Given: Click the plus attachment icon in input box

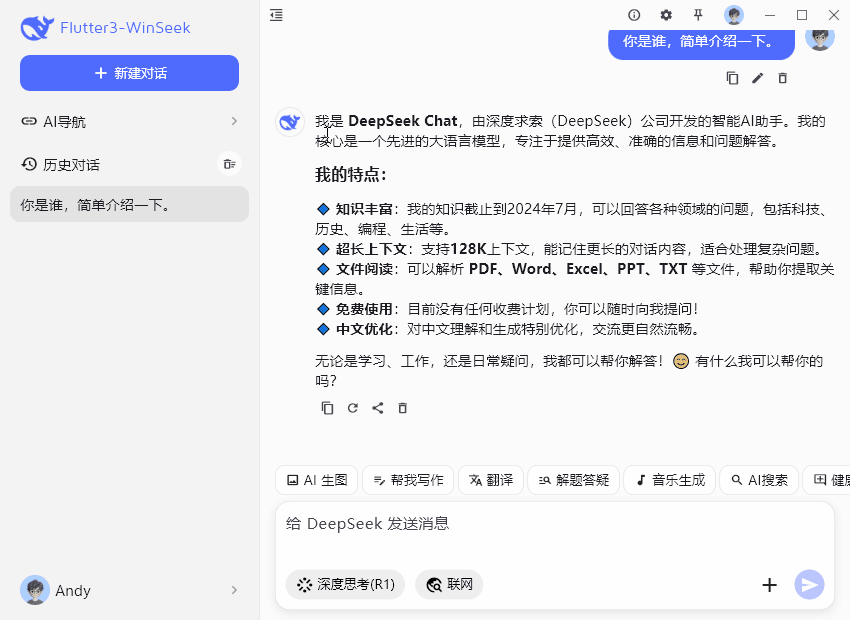Looking at the screenshot, I should (x=769, y=585).
